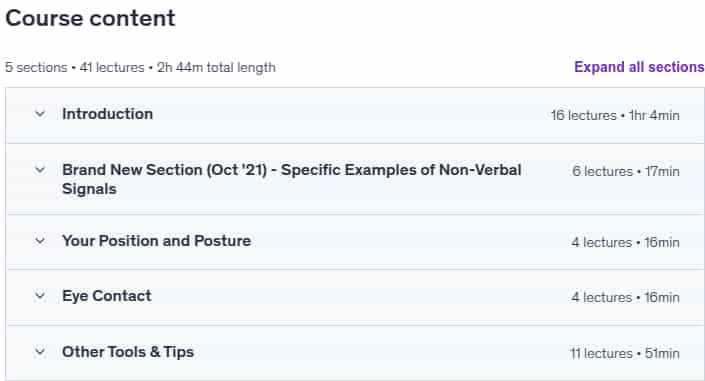Click the 2h 44m total length text
The image size is (705, 381).
[216, 67]
